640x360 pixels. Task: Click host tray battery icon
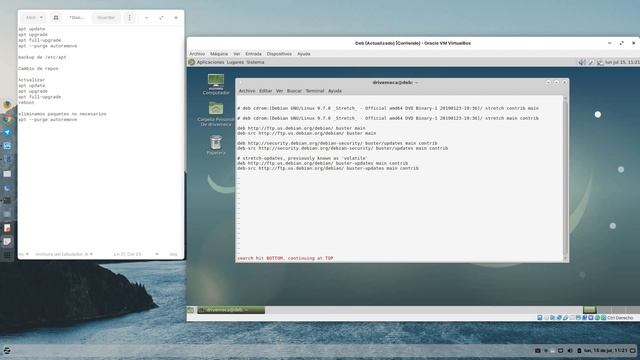click(579, 351)
